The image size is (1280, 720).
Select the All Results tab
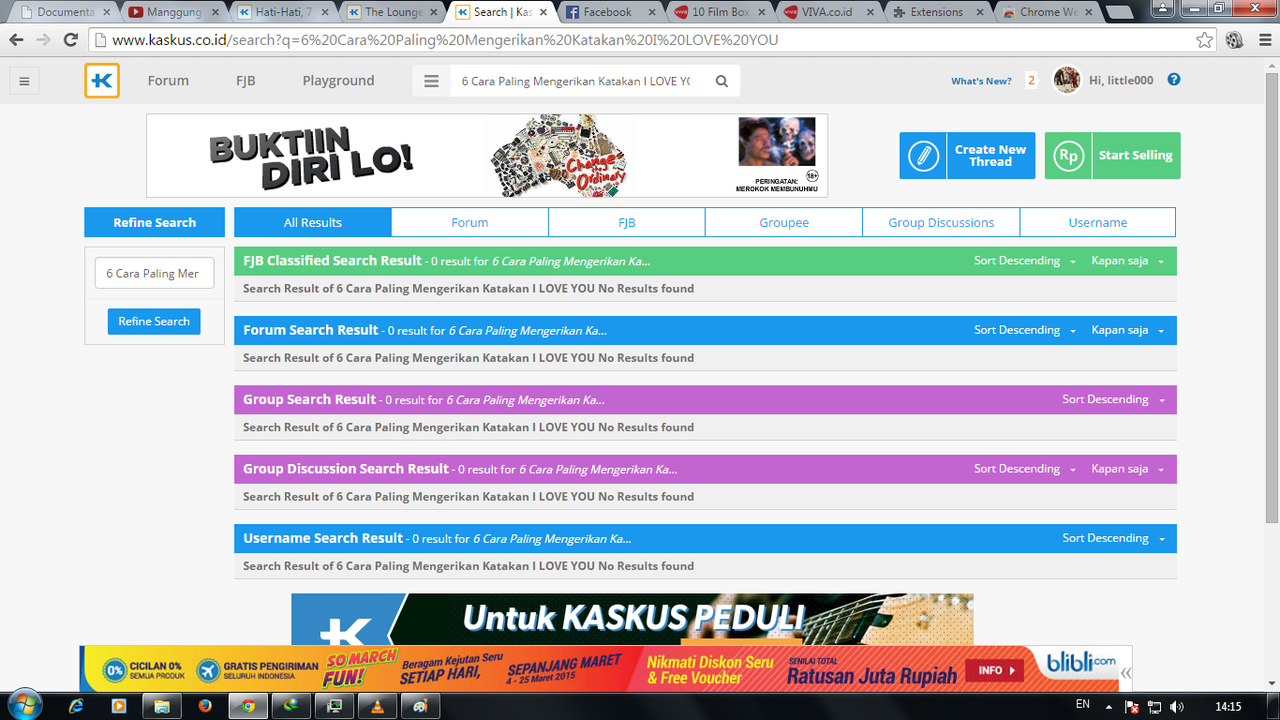[313, 222]
